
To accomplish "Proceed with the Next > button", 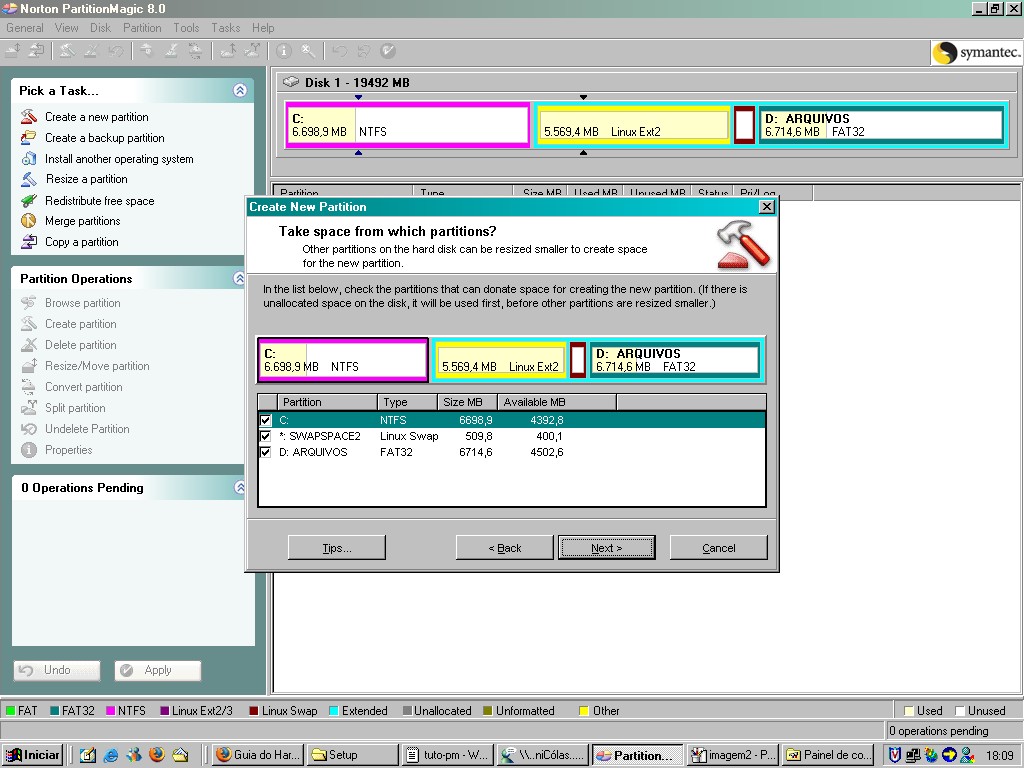I will (607, 548).
